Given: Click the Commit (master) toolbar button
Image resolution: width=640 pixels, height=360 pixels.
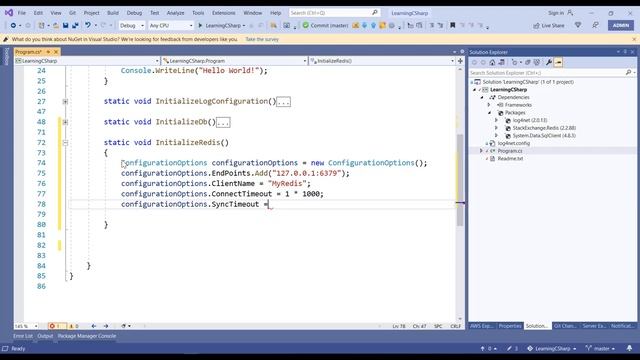Looking at the screenshot, I should coord(325,25).
